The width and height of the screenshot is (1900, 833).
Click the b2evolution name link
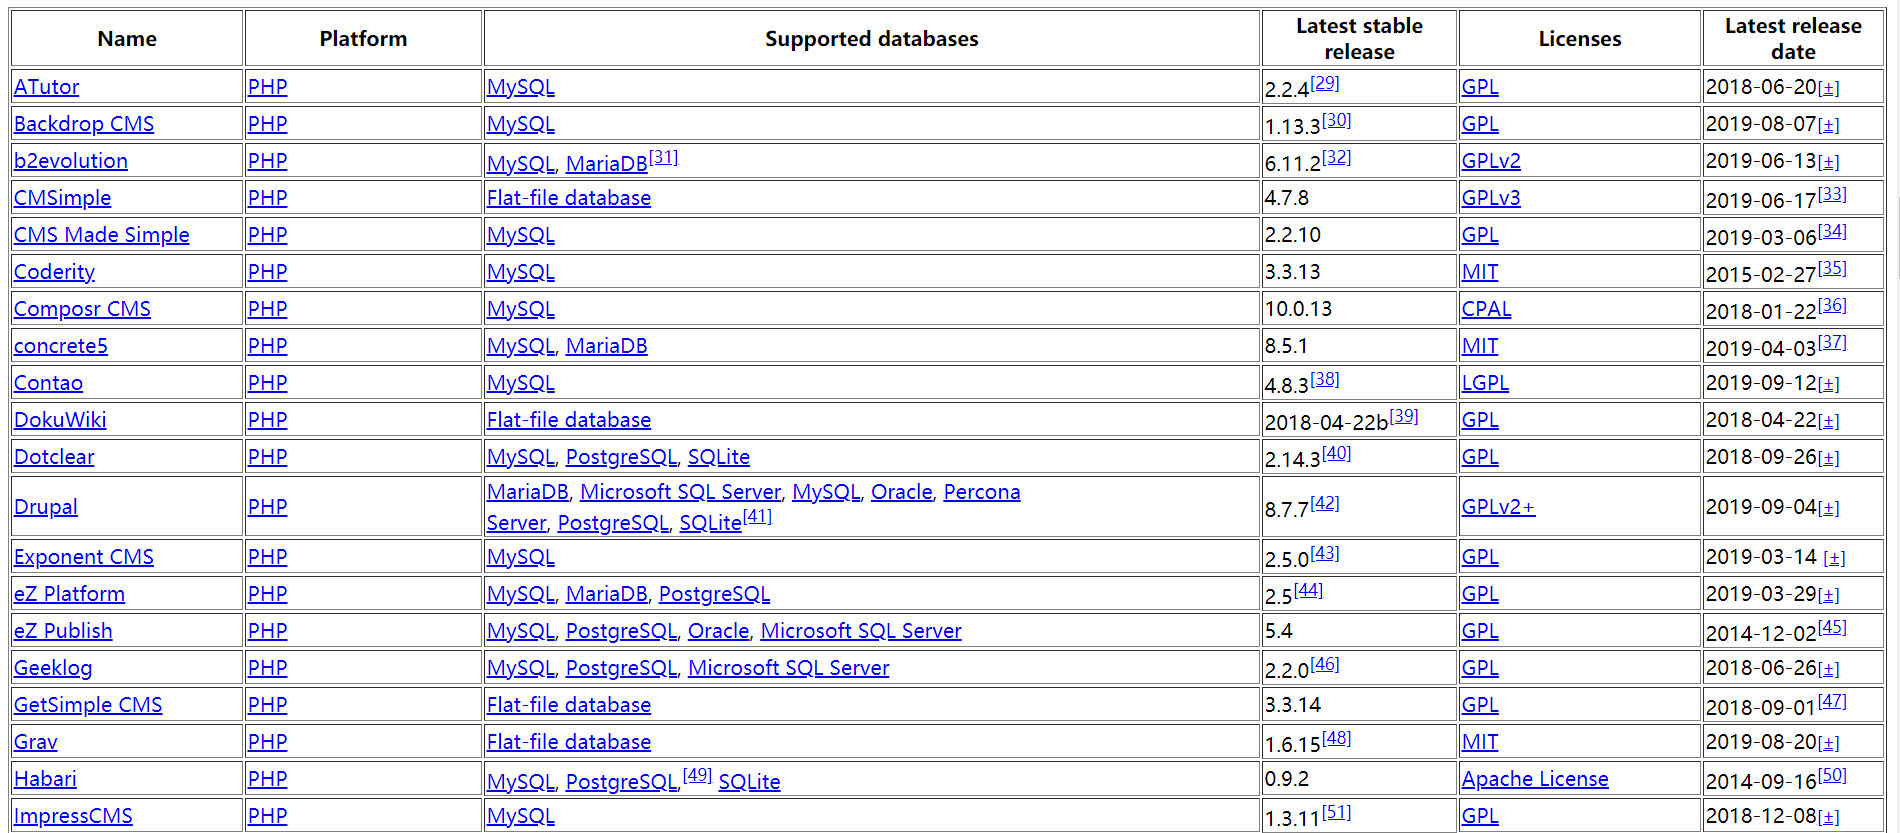coord(71,161)
